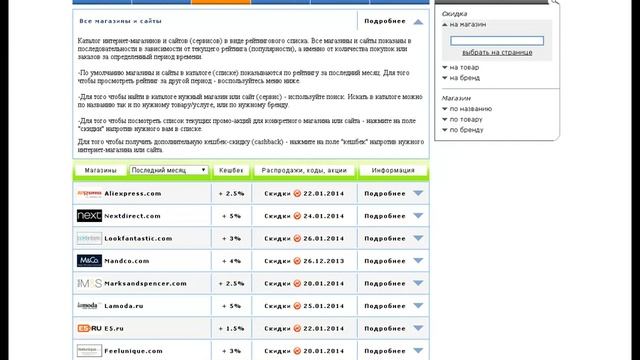Expand details arrow for Lamoda.ru
Viewport: 640px width, 360px height.
pos(418,305)
